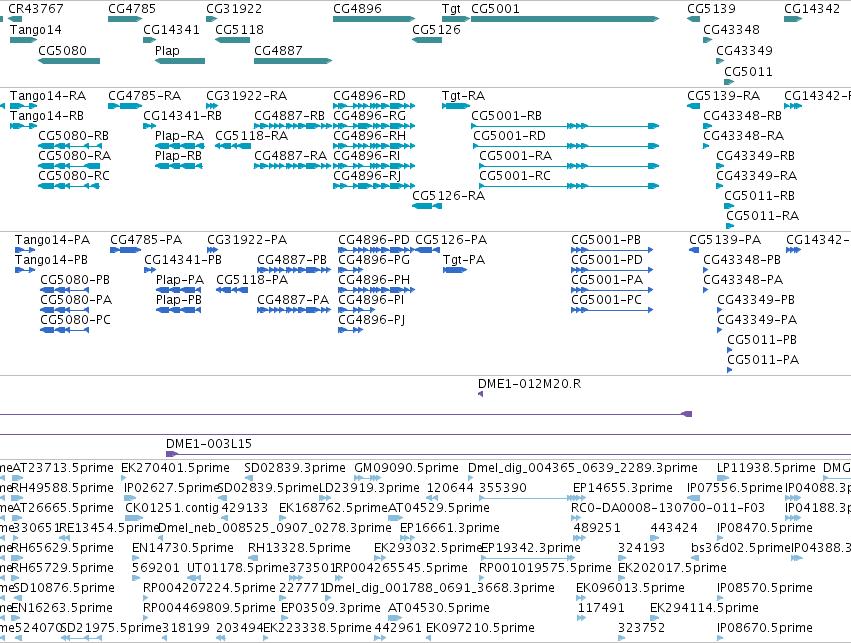Click transcript CG4896-RJ
Image resolution: width=851 pixels, height=643 pixels.
pyautogui.click(x=374, y=186)
